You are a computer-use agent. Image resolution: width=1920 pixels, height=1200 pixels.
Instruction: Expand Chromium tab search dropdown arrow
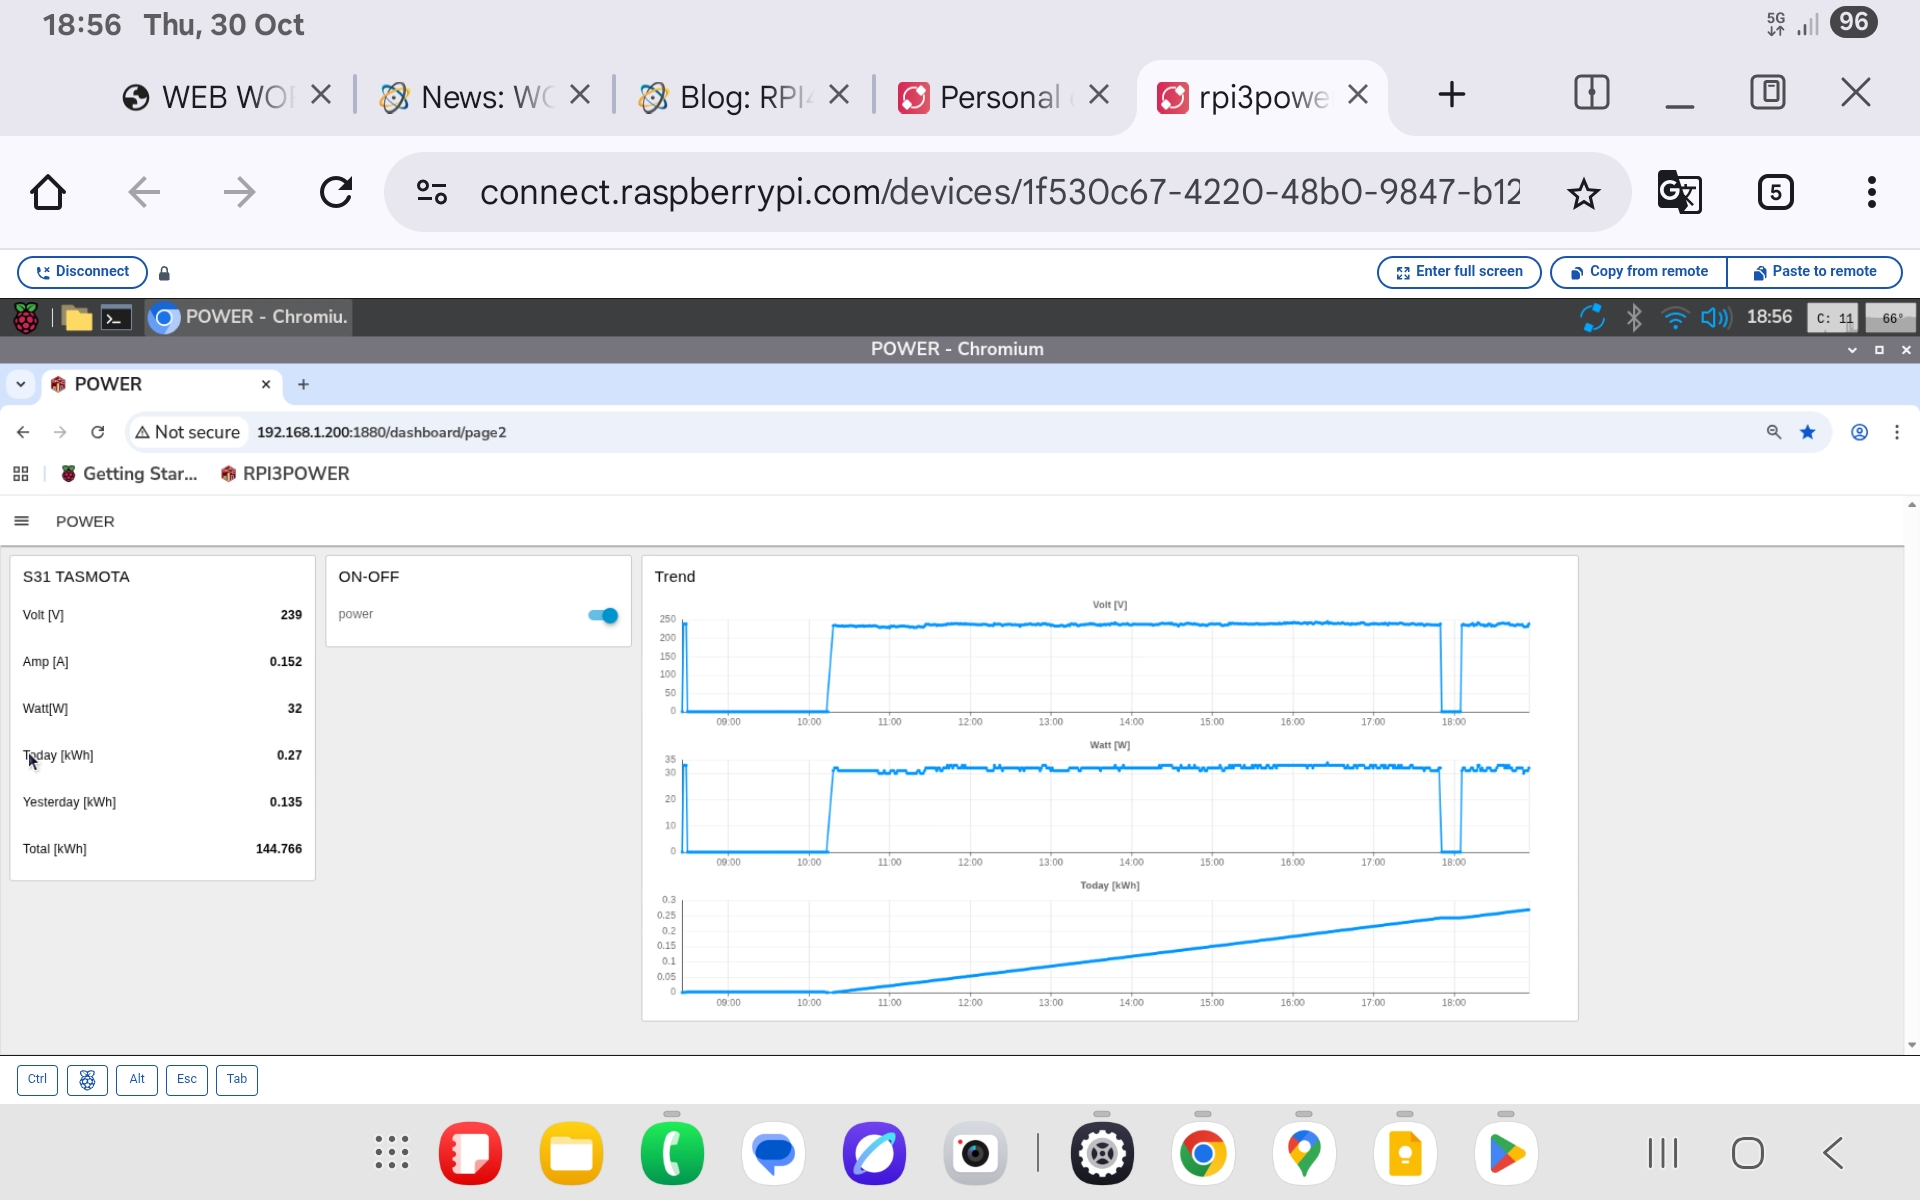pos(21,384)
